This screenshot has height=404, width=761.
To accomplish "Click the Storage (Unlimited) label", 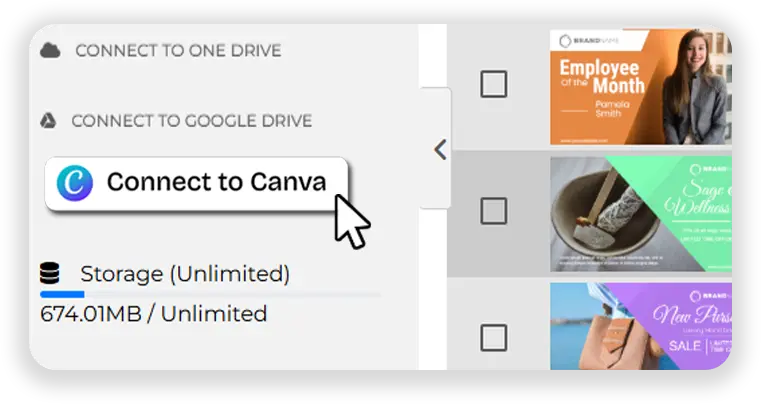I will [x=185, y=274].
